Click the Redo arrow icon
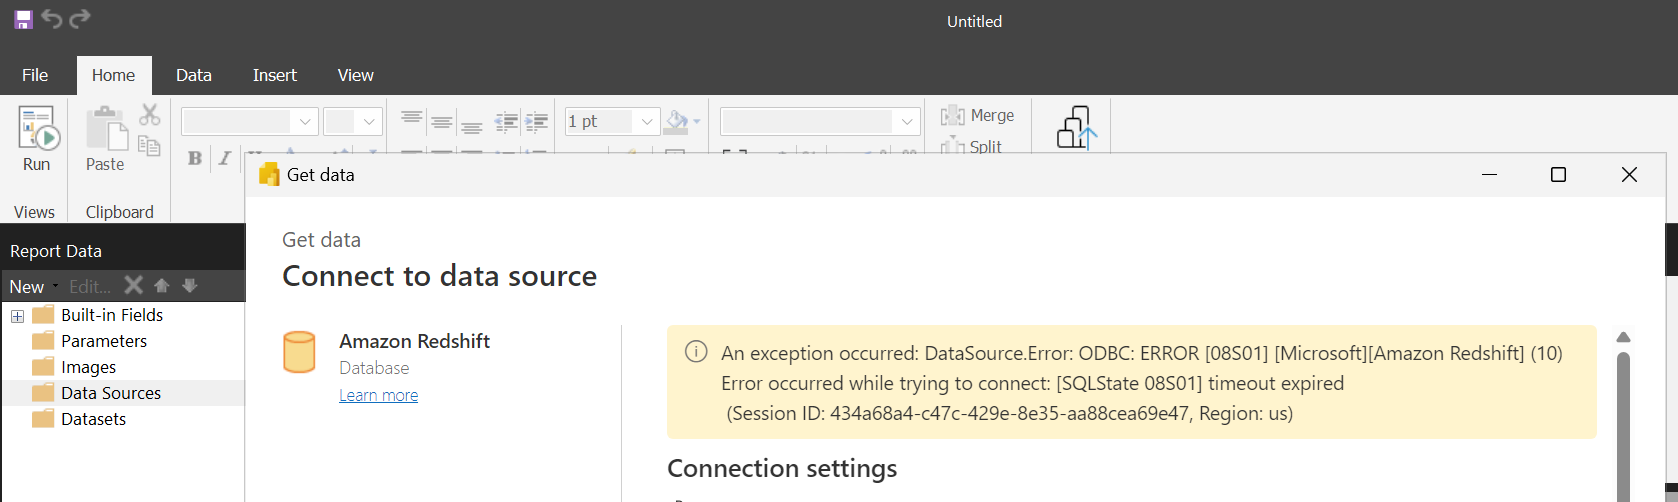1678x502 pixels. point(80,18)
